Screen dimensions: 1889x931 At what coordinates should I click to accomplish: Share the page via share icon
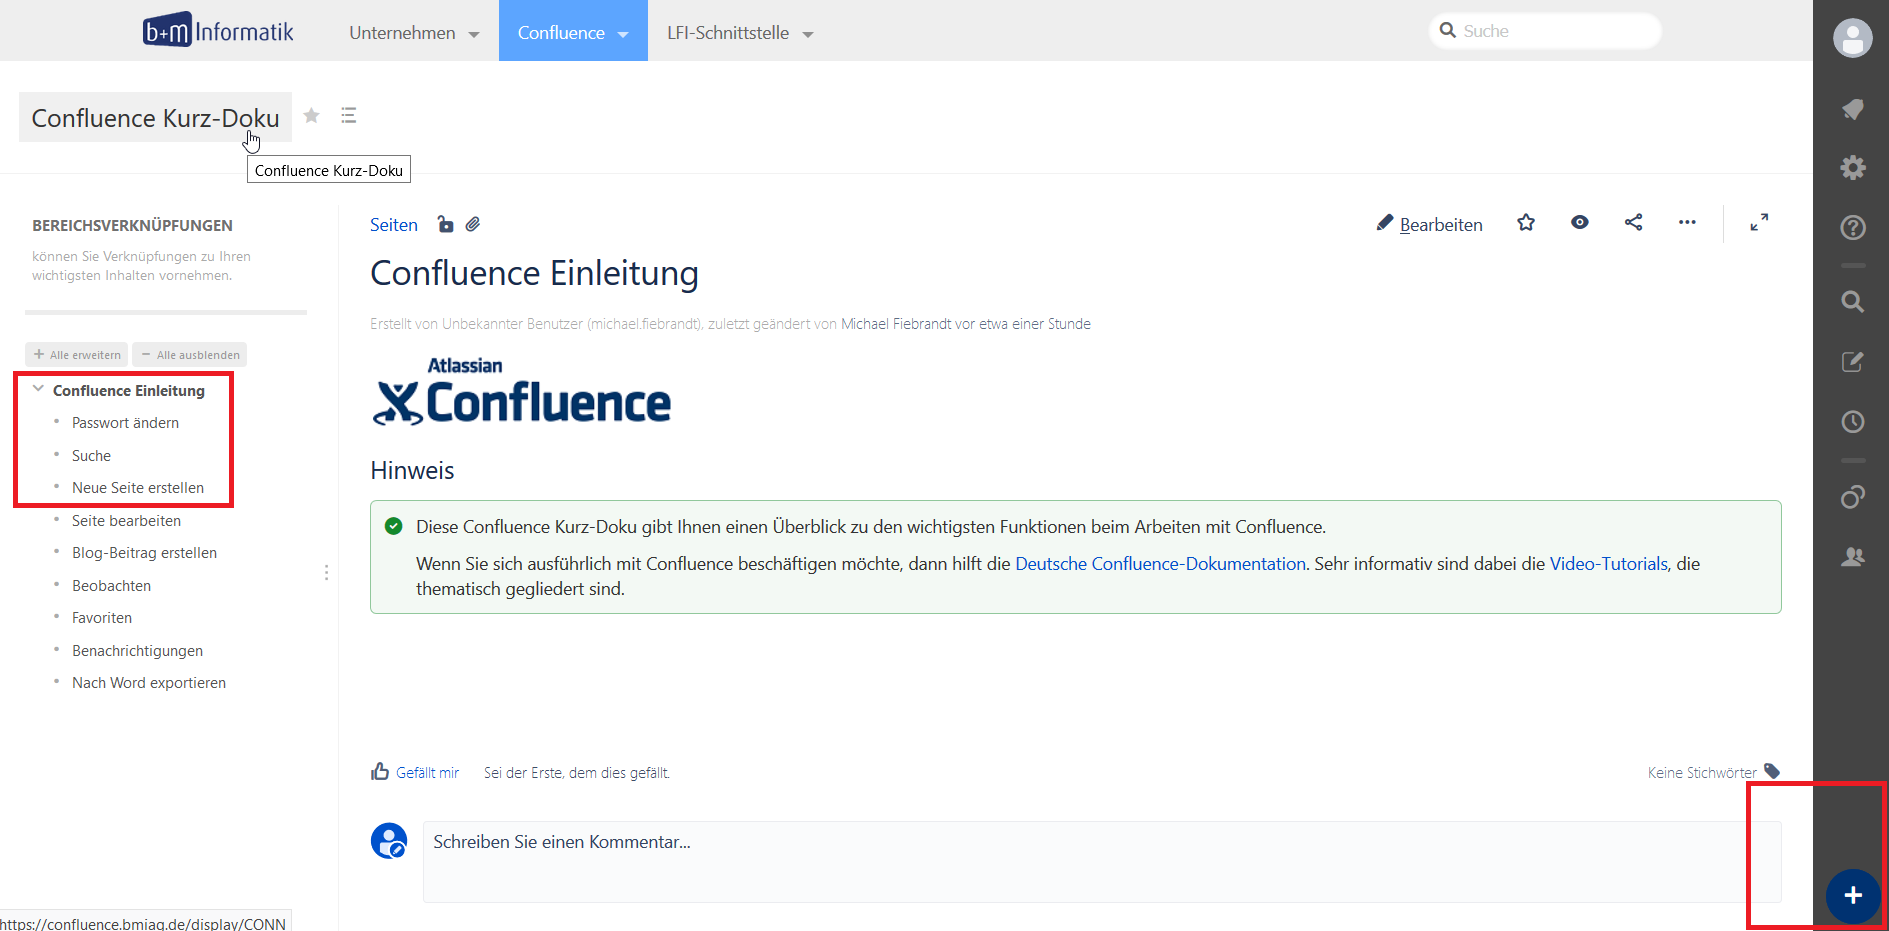tap(1633, 223)
